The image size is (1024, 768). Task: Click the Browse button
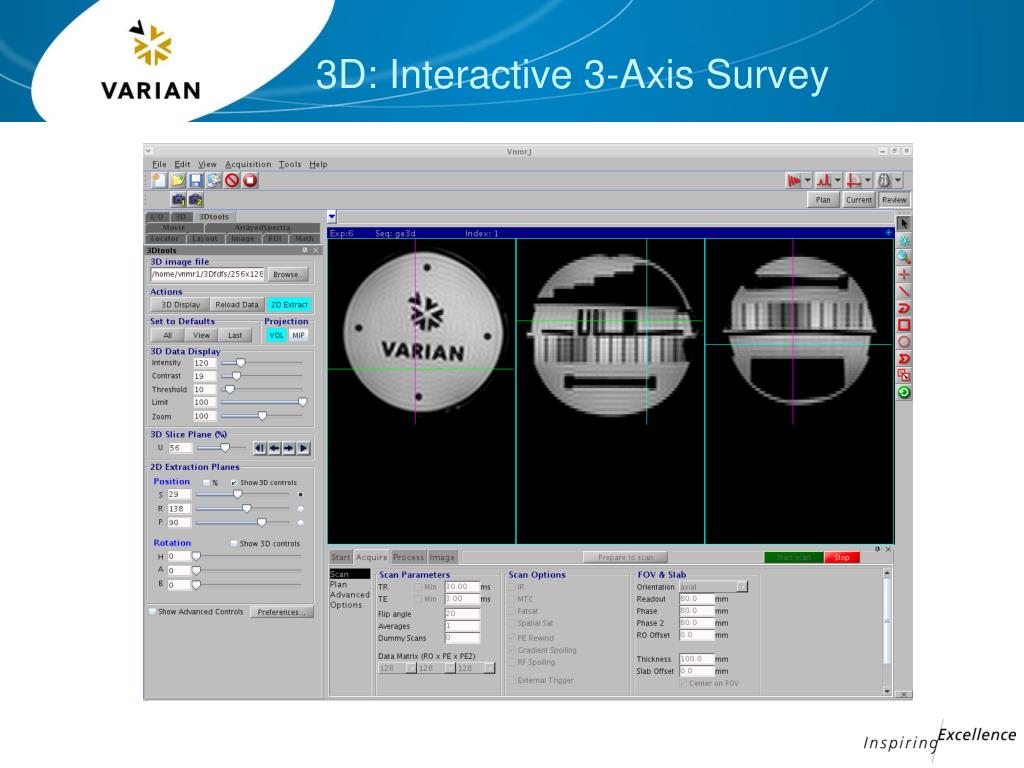click(x=287, y=274)
